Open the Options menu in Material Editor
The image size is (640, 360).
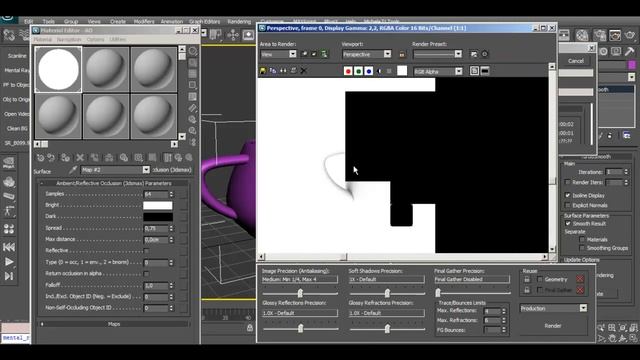pyautogui.click(x=95, y=39)
